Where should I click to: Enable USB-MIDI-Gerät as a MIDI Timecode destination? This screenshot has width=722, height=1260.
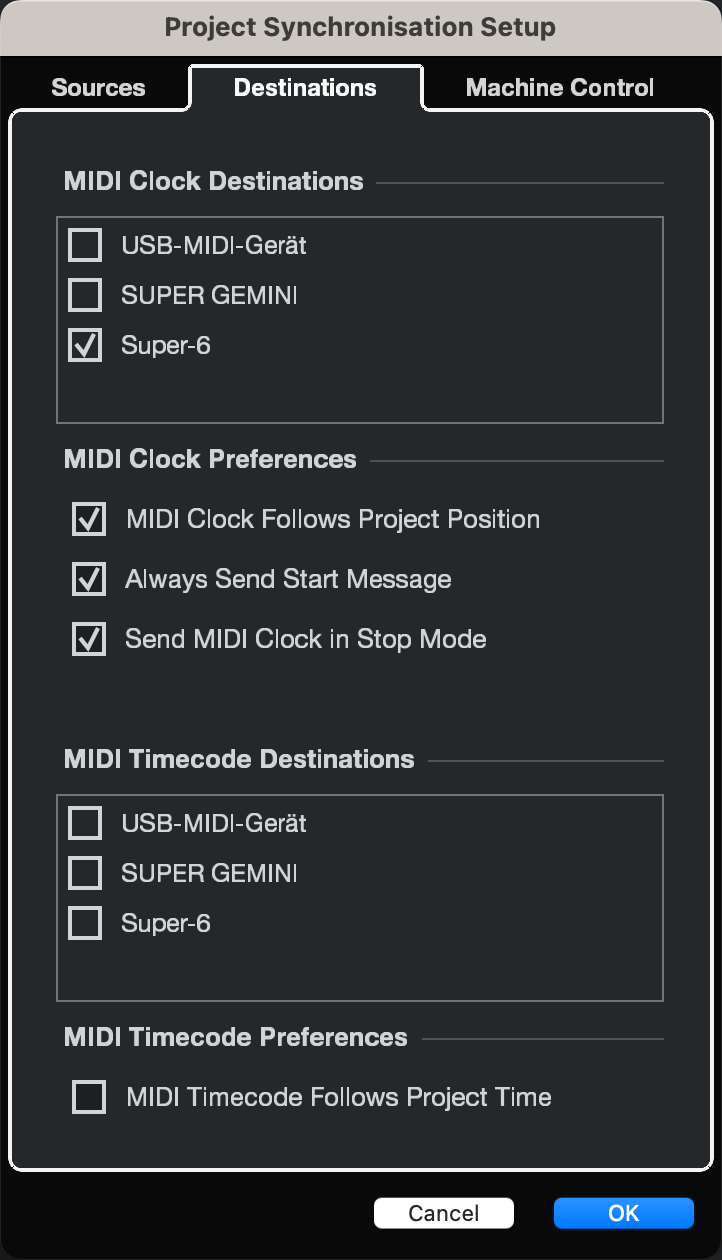[x=85, y=822]
